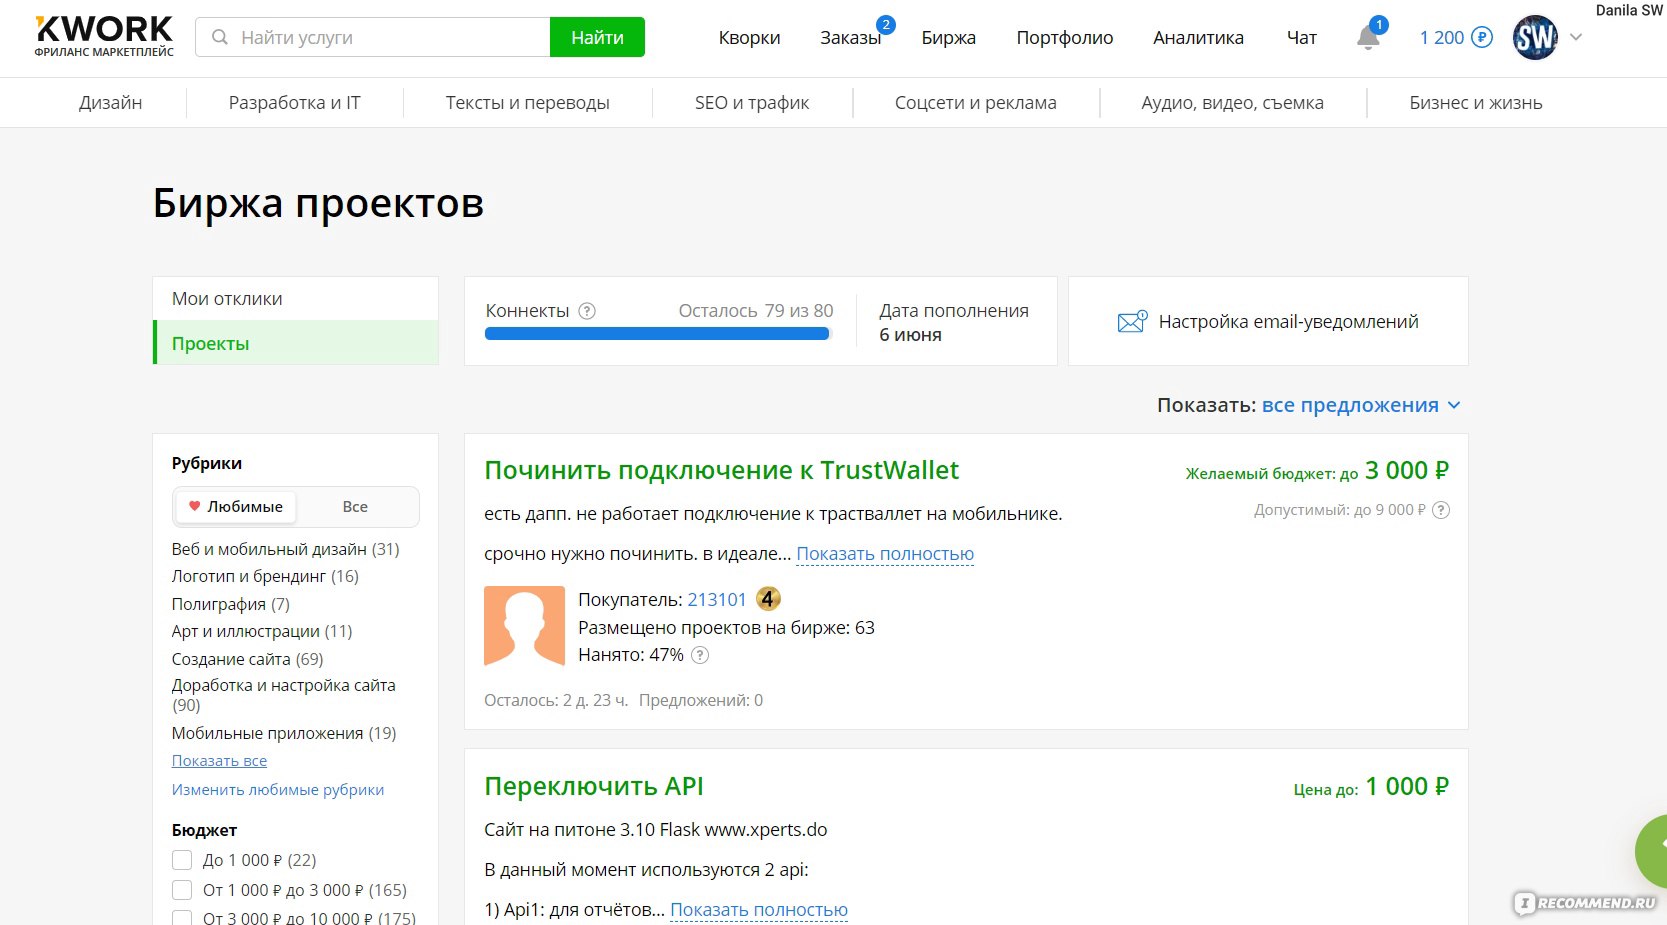This screenshot has width=1667, height=925.
Task: Check the До 1 000 ₽ budget checkbox
Action: pyautogui.click(x=182, y=860)
